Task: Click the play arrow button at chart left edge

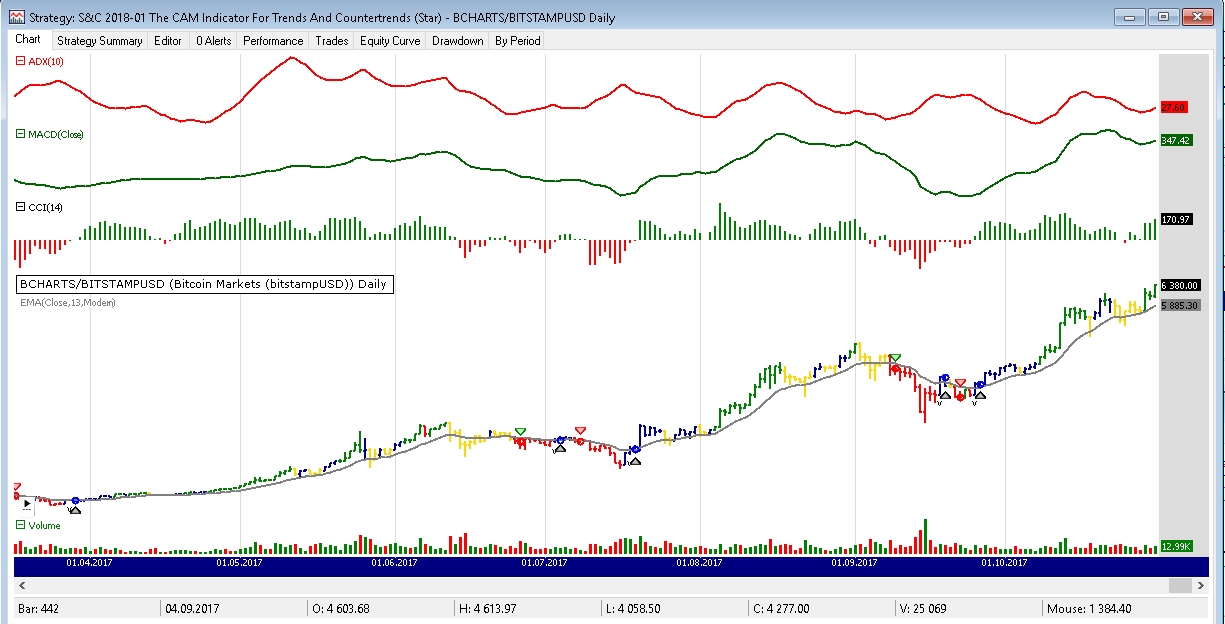Action: click(27, 505)
